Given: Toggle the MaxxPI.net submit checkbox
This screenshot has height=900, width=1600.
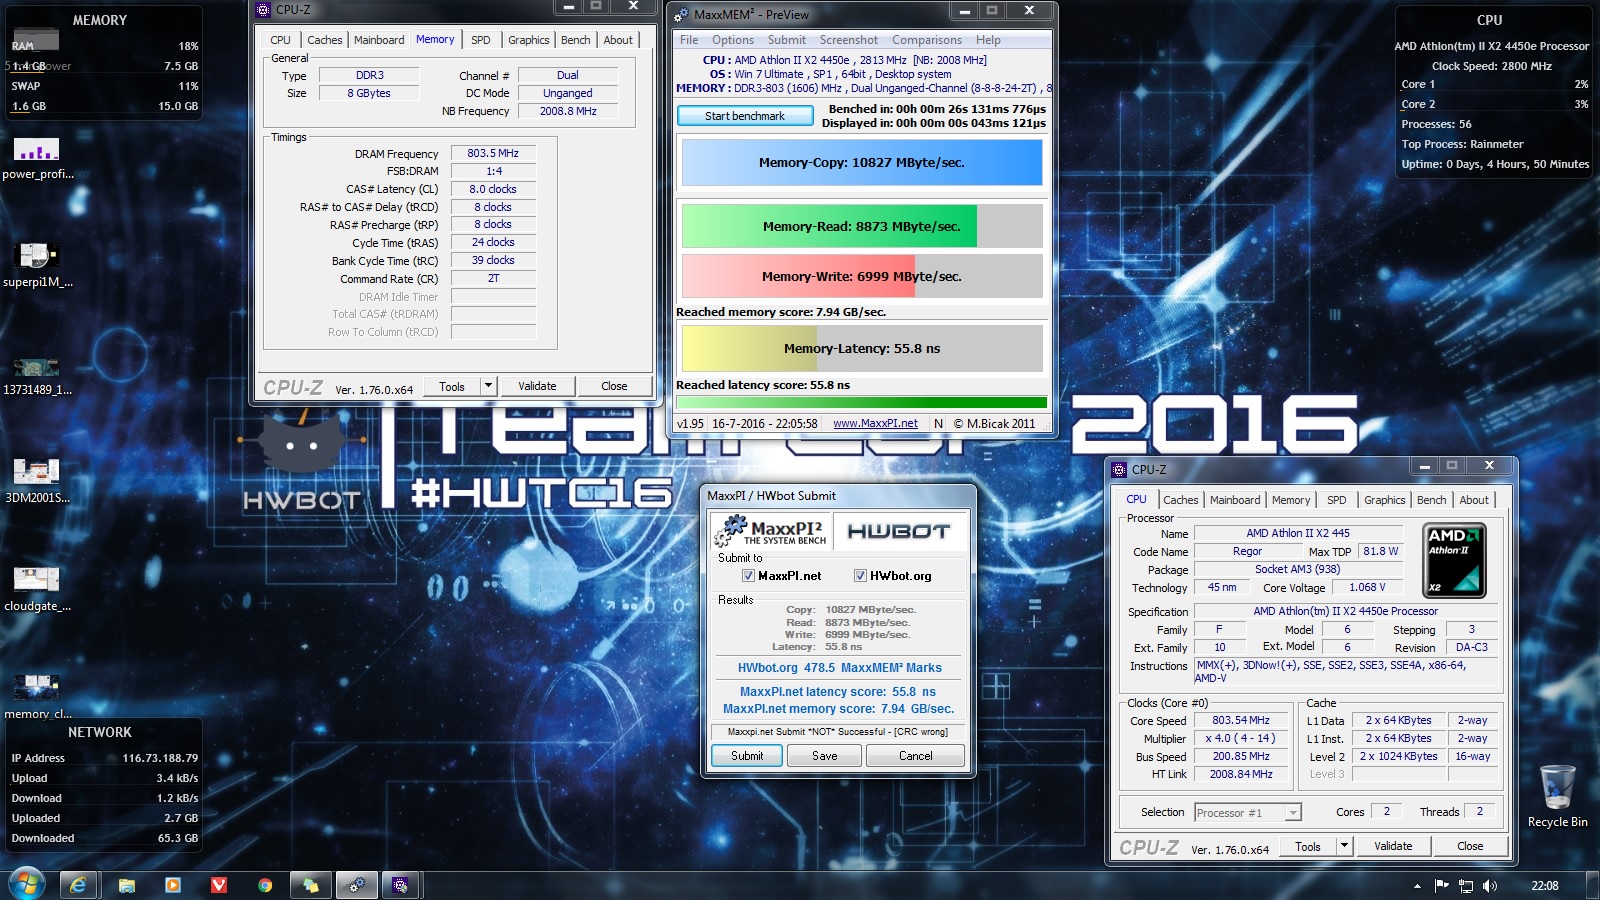Looking at the screenshot, I should click(x=748, y=576).
